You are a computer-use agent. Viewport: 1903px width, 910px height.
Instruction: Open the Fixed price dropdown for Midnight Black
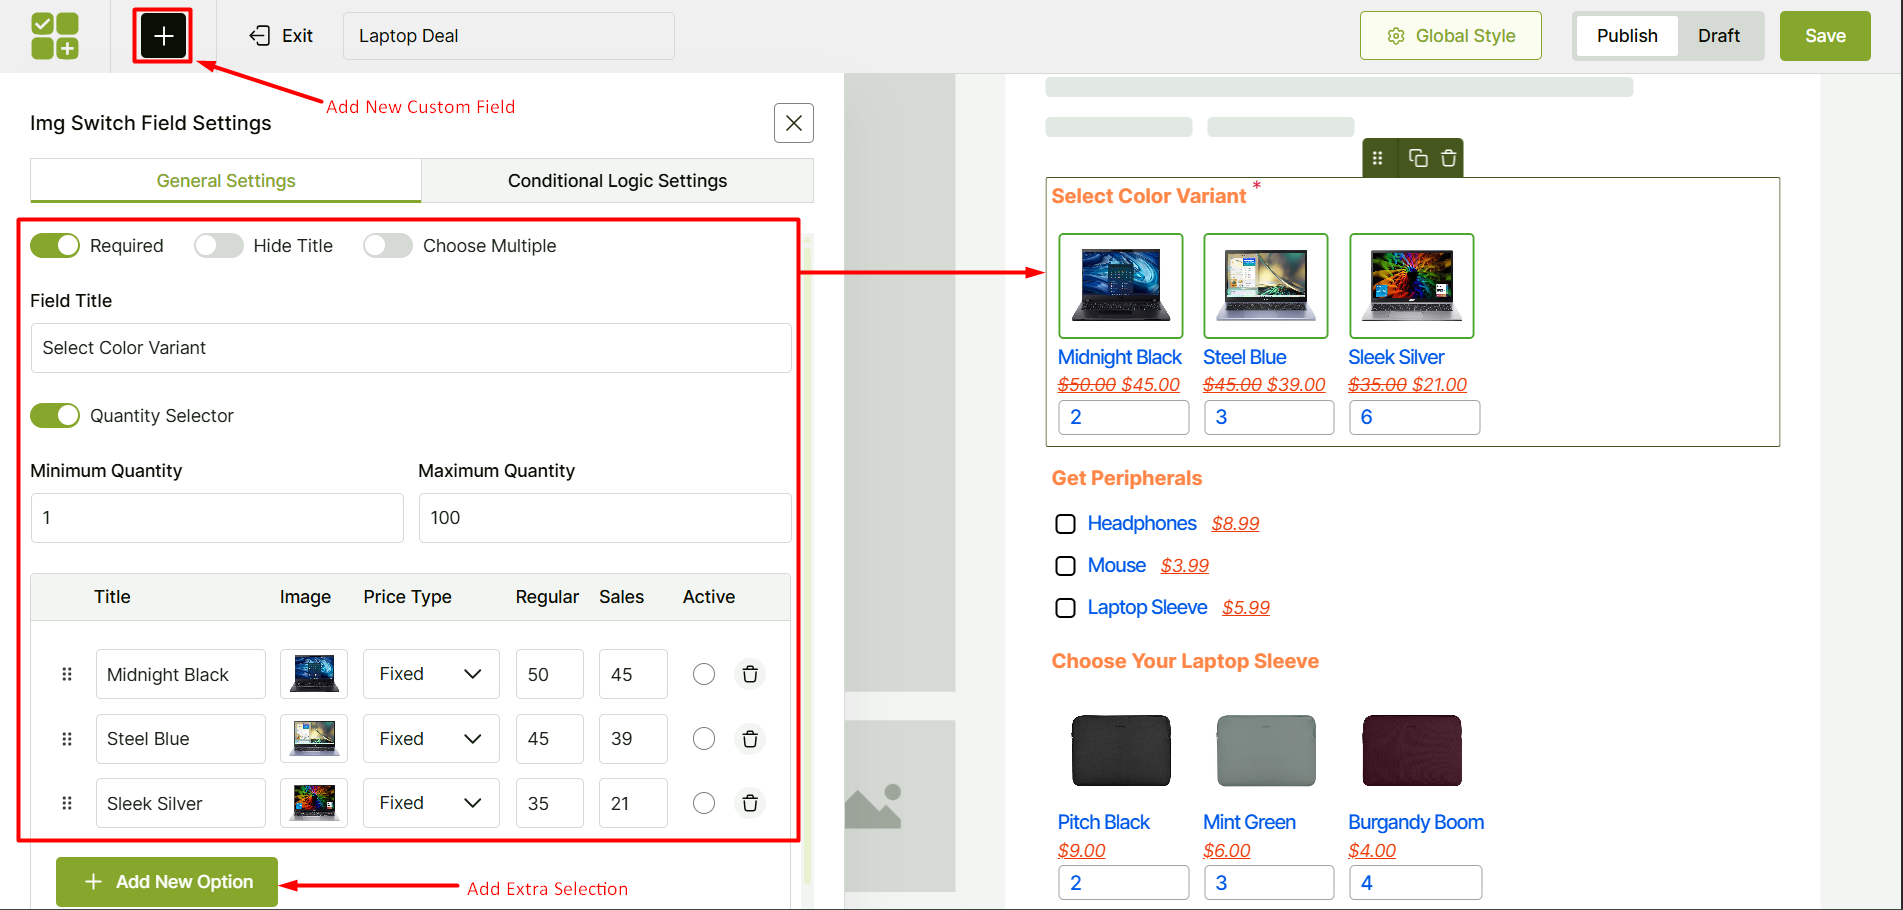[x=430, y=673]
